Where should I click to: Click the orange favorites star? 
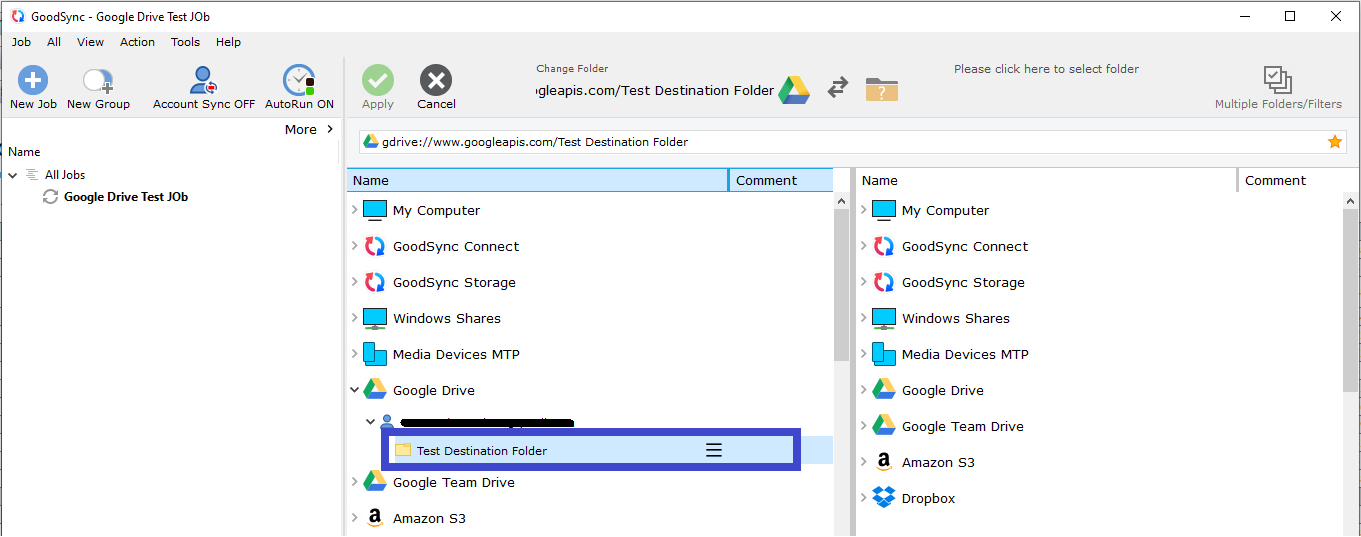point(1334,142)
